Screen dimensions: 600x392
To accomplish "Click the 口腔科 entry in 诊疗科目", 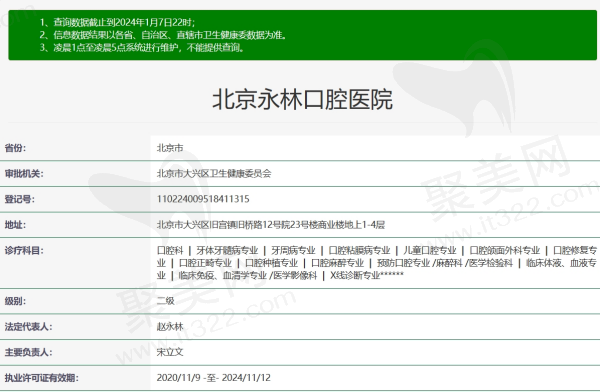I will (x=170, y=251).
